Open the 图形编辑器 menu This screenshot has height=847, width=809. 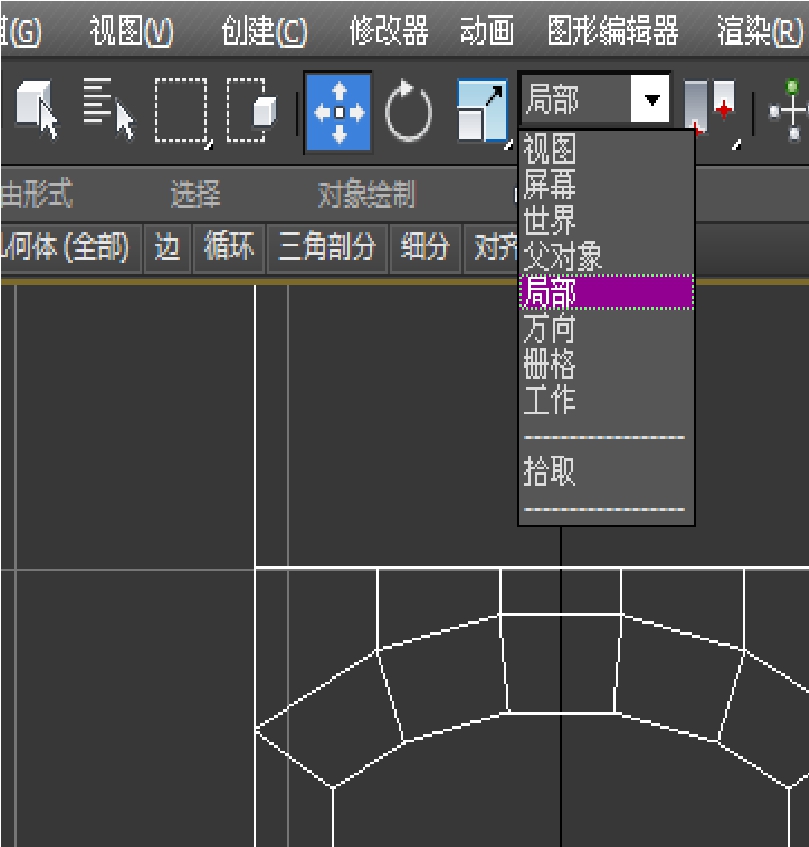coord(613,31)
